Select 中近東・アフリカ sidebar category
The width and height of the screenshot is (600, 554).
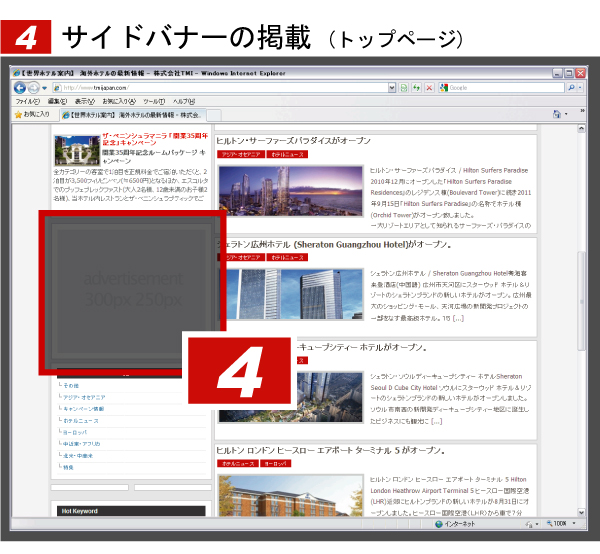[82, 444]
